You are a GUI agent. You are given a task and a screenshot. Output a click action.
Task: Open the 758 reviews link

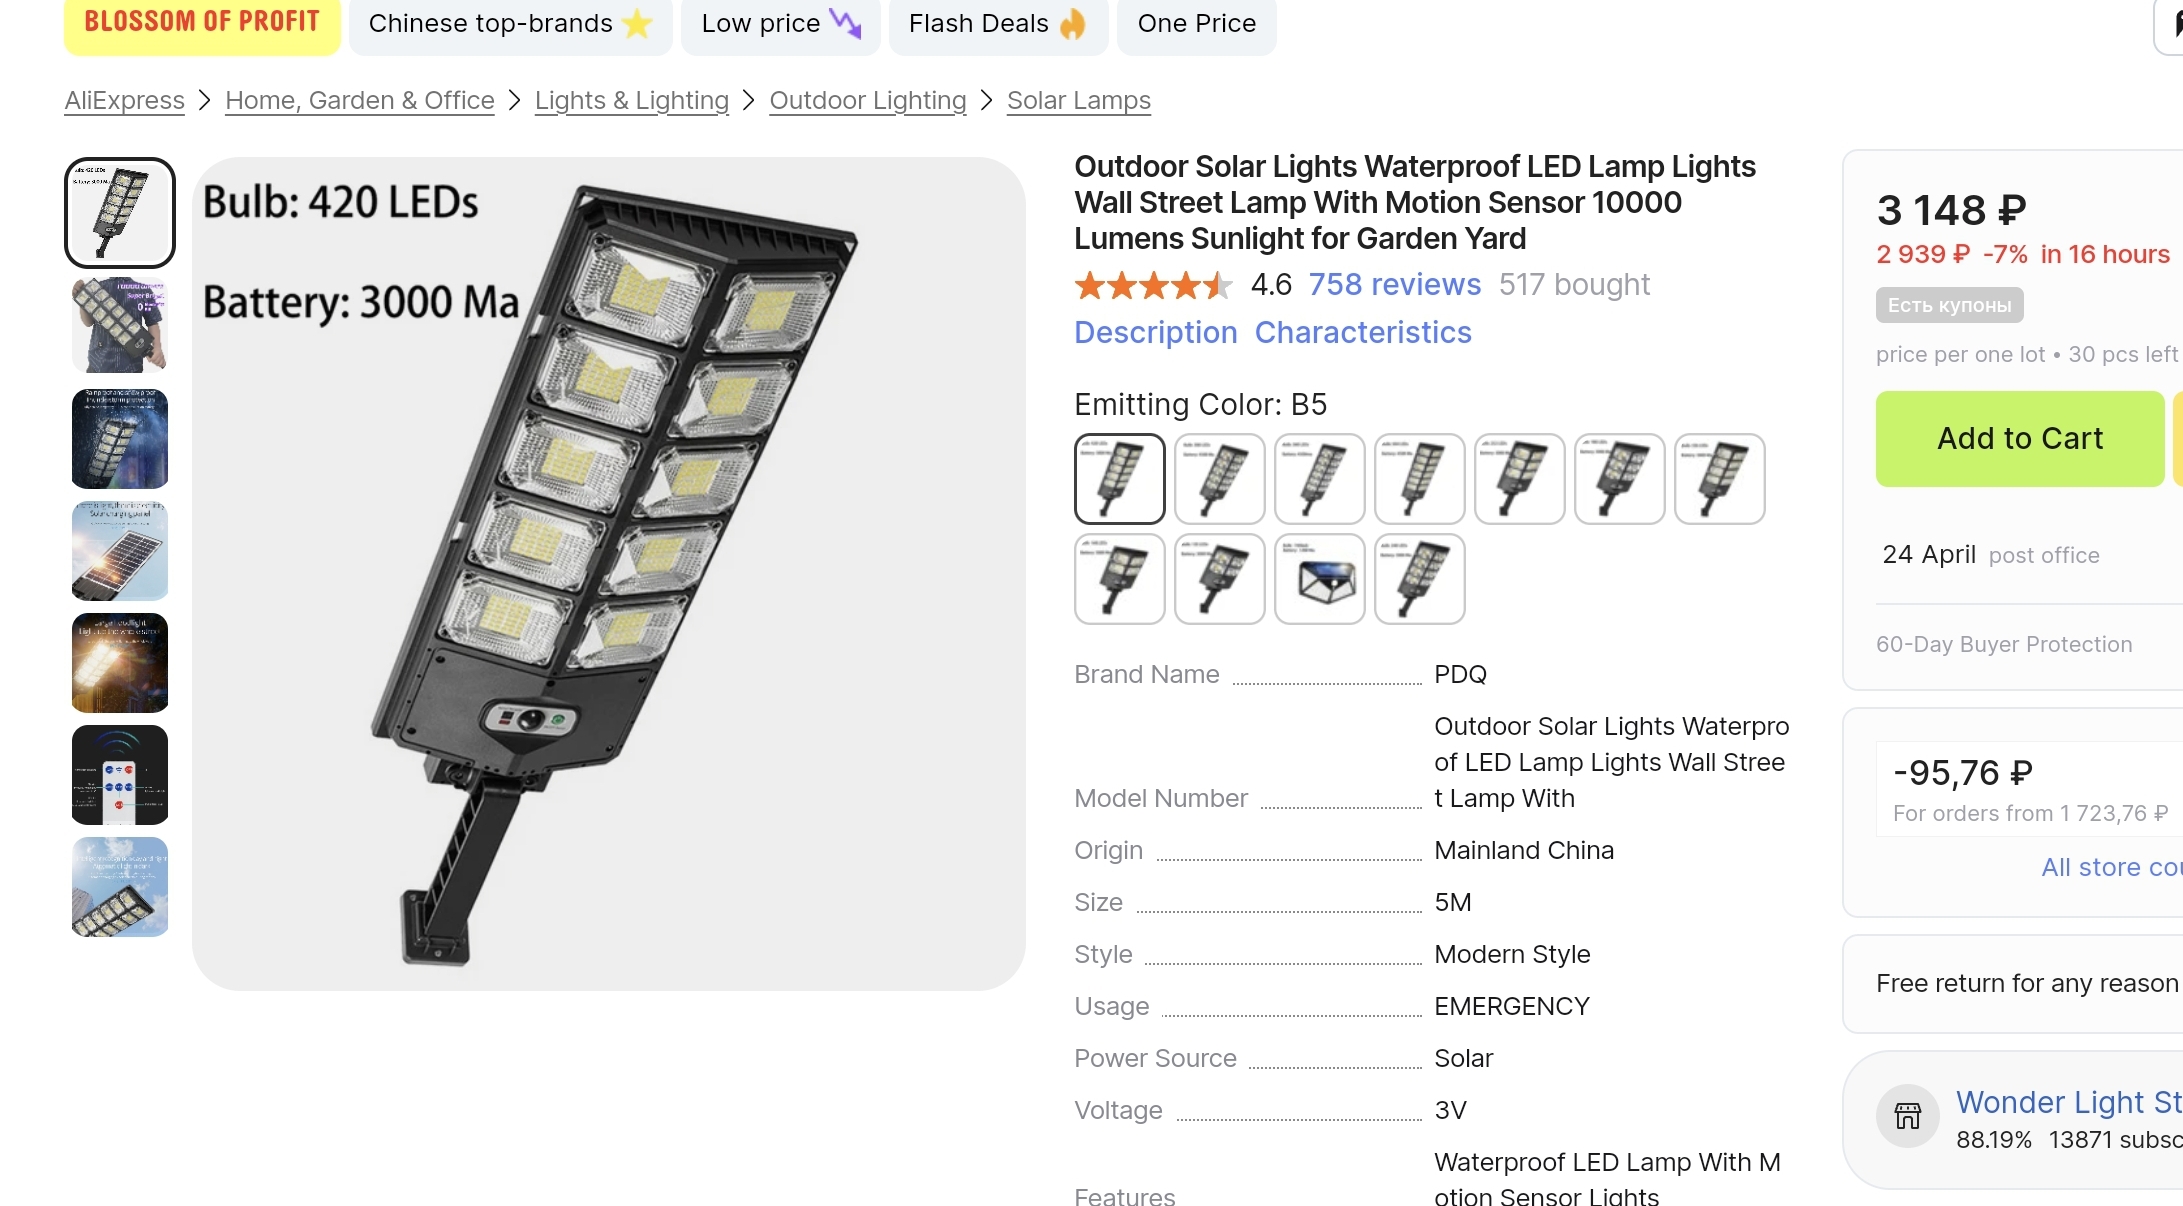[x=1394, y=285]
